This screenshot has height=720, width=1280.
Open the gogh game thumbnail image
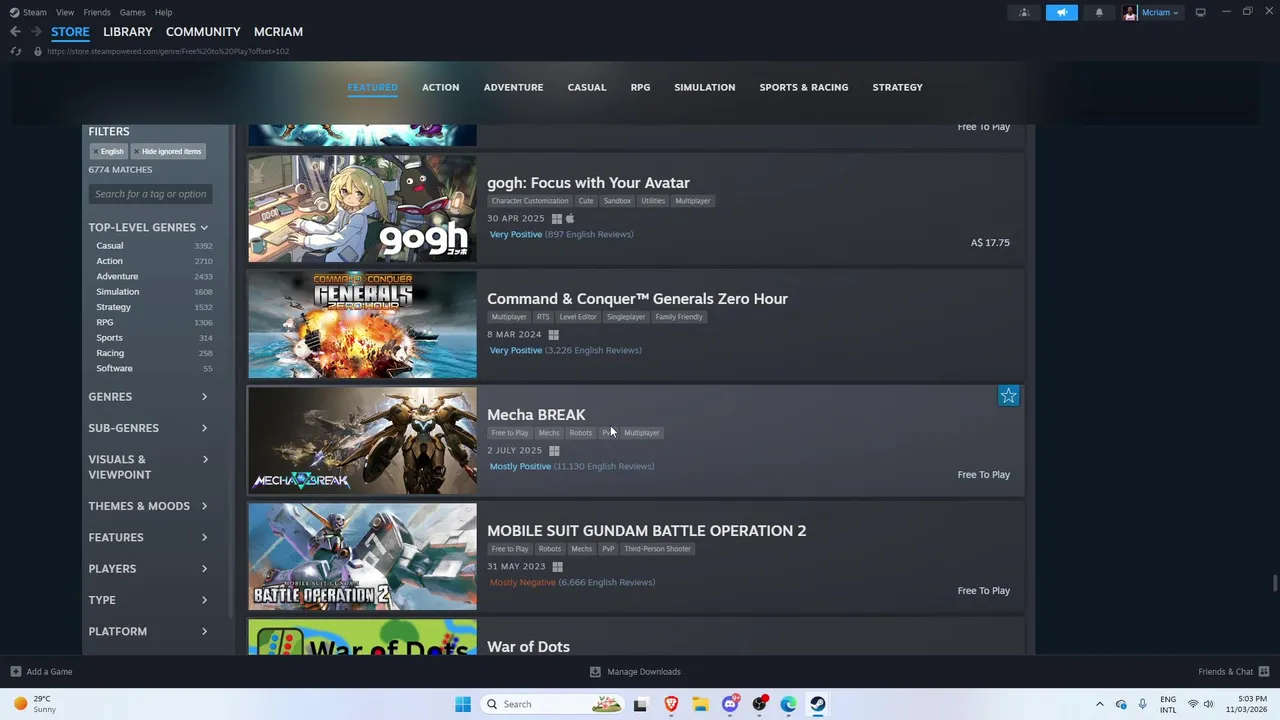point(362,208)
